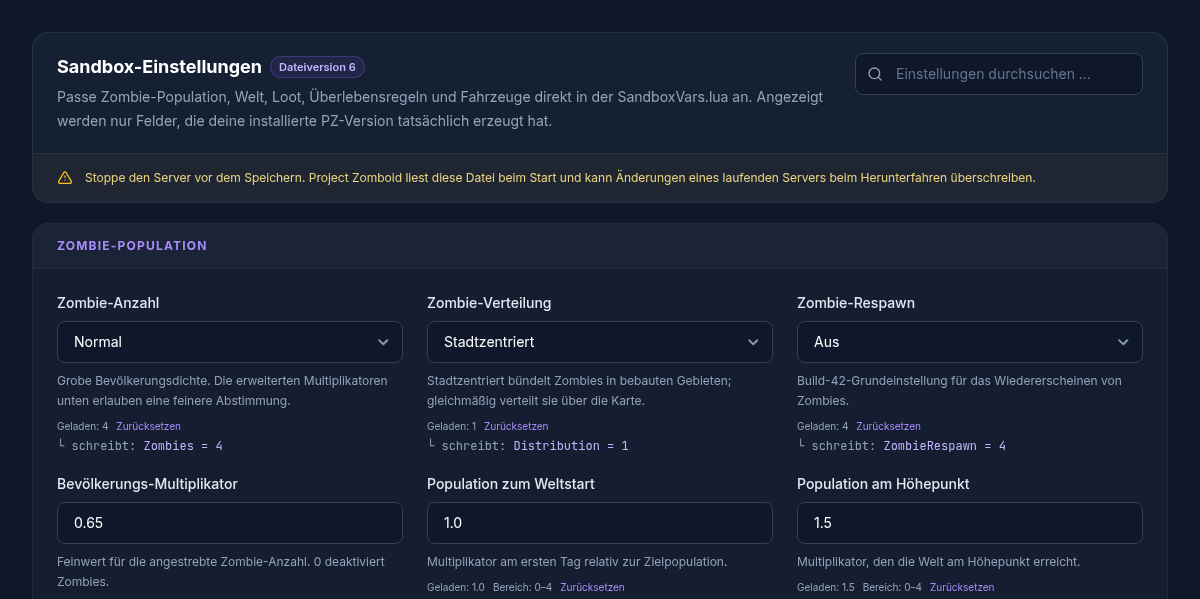The width and height of the screenshot is (1200, 599).
Task: Click the Population am Höhepunkt input field
Action: [970, 523]
